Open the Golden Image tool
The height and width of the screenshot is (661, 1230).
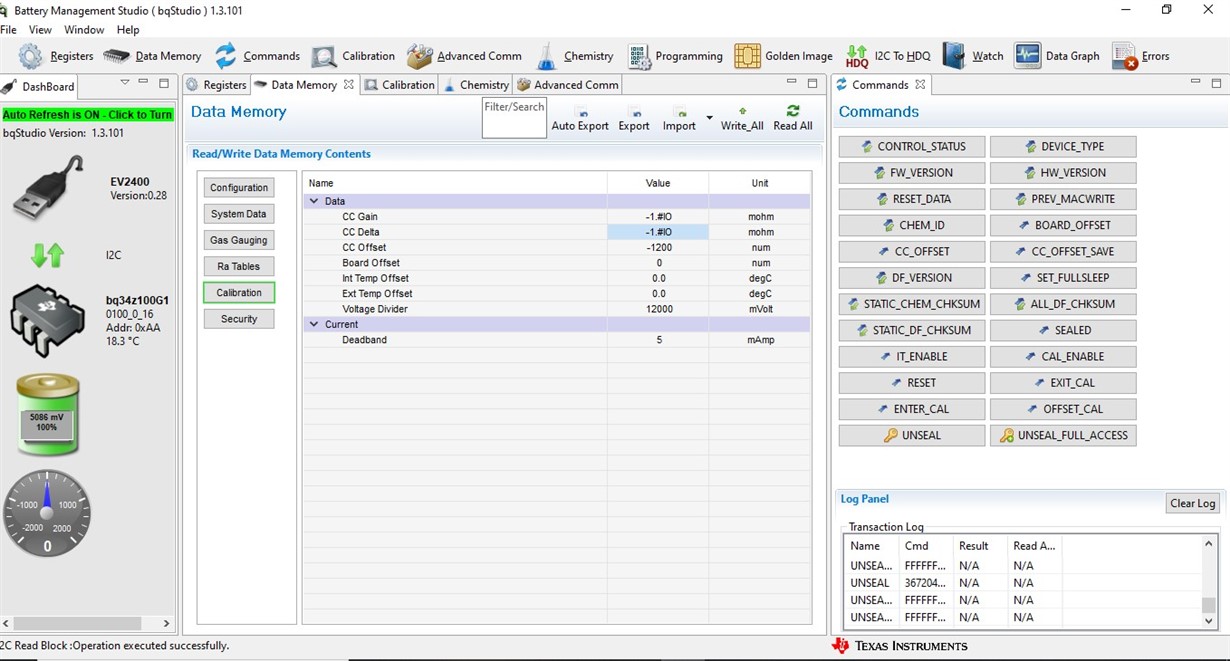click(783, 56)
